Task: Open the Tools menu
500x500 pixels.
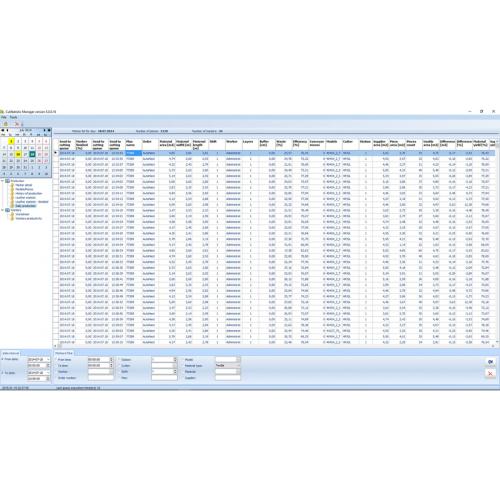Action: 13,117
